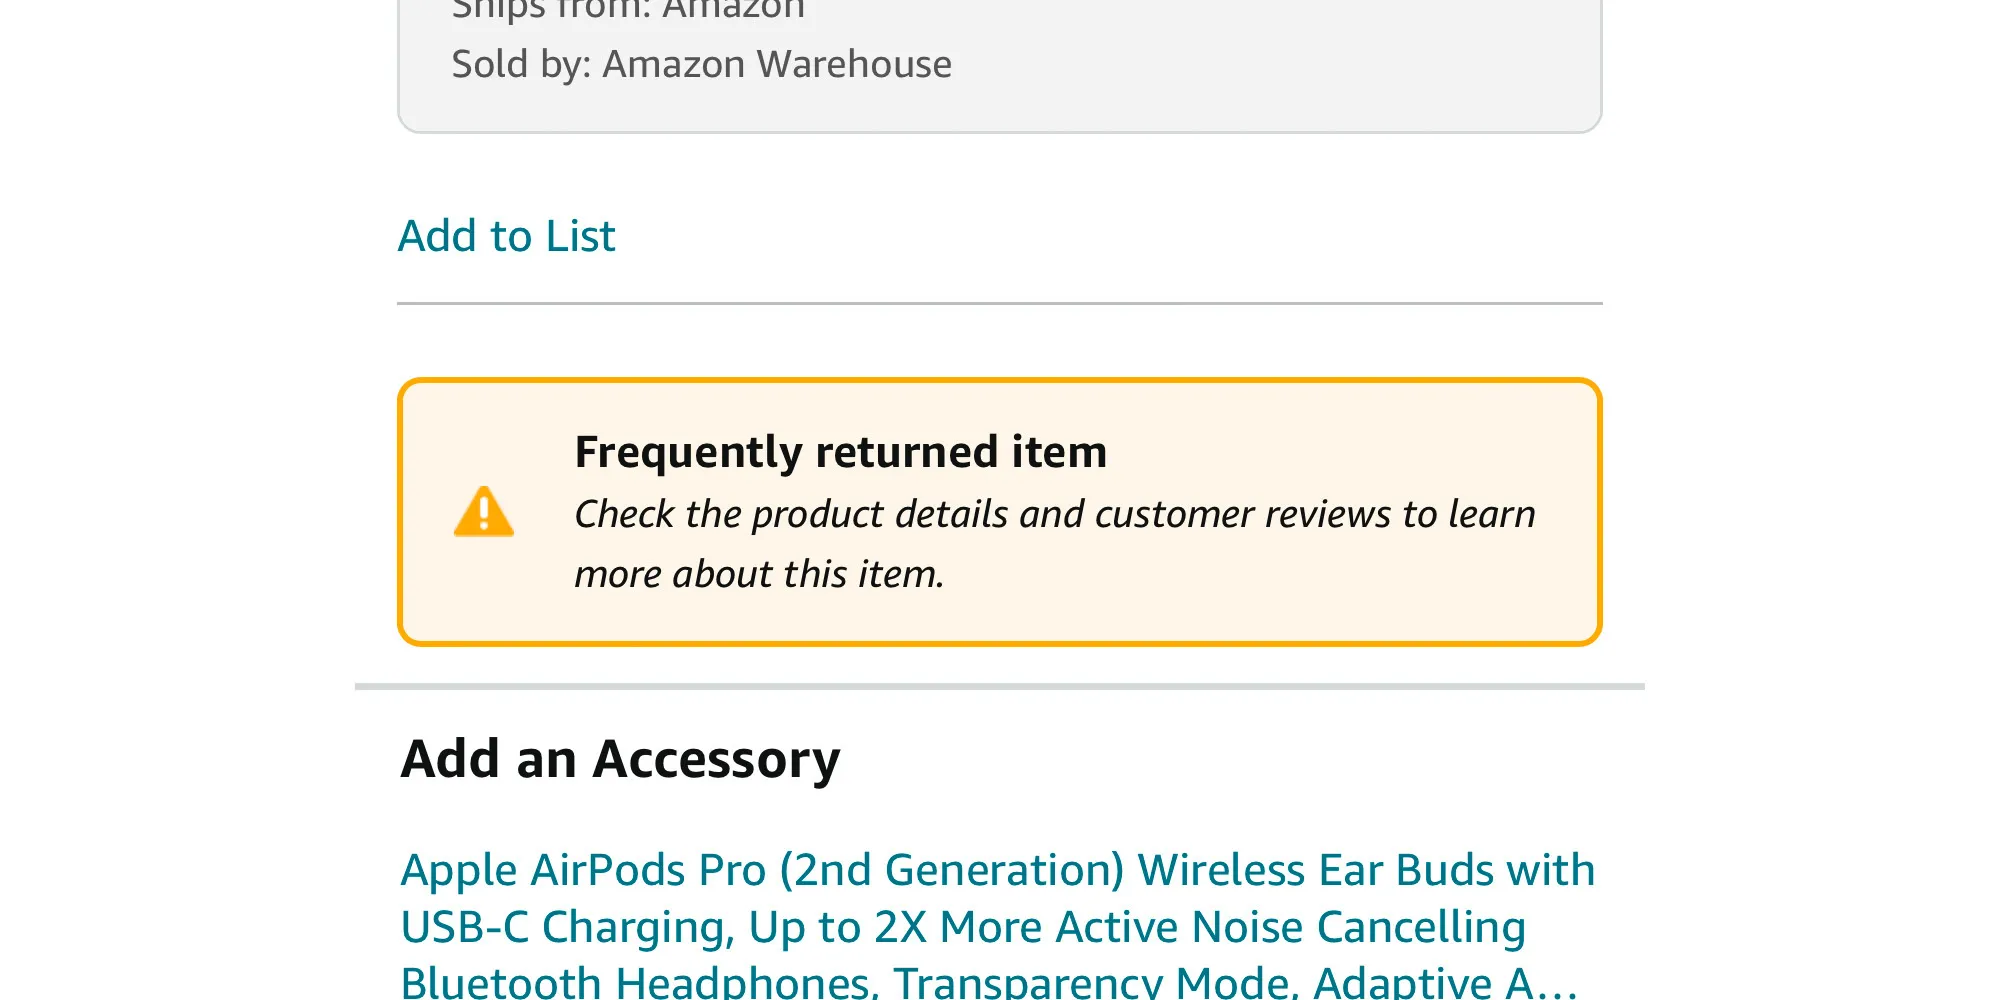Click the words "more about this item."

[x=759, y=574]
